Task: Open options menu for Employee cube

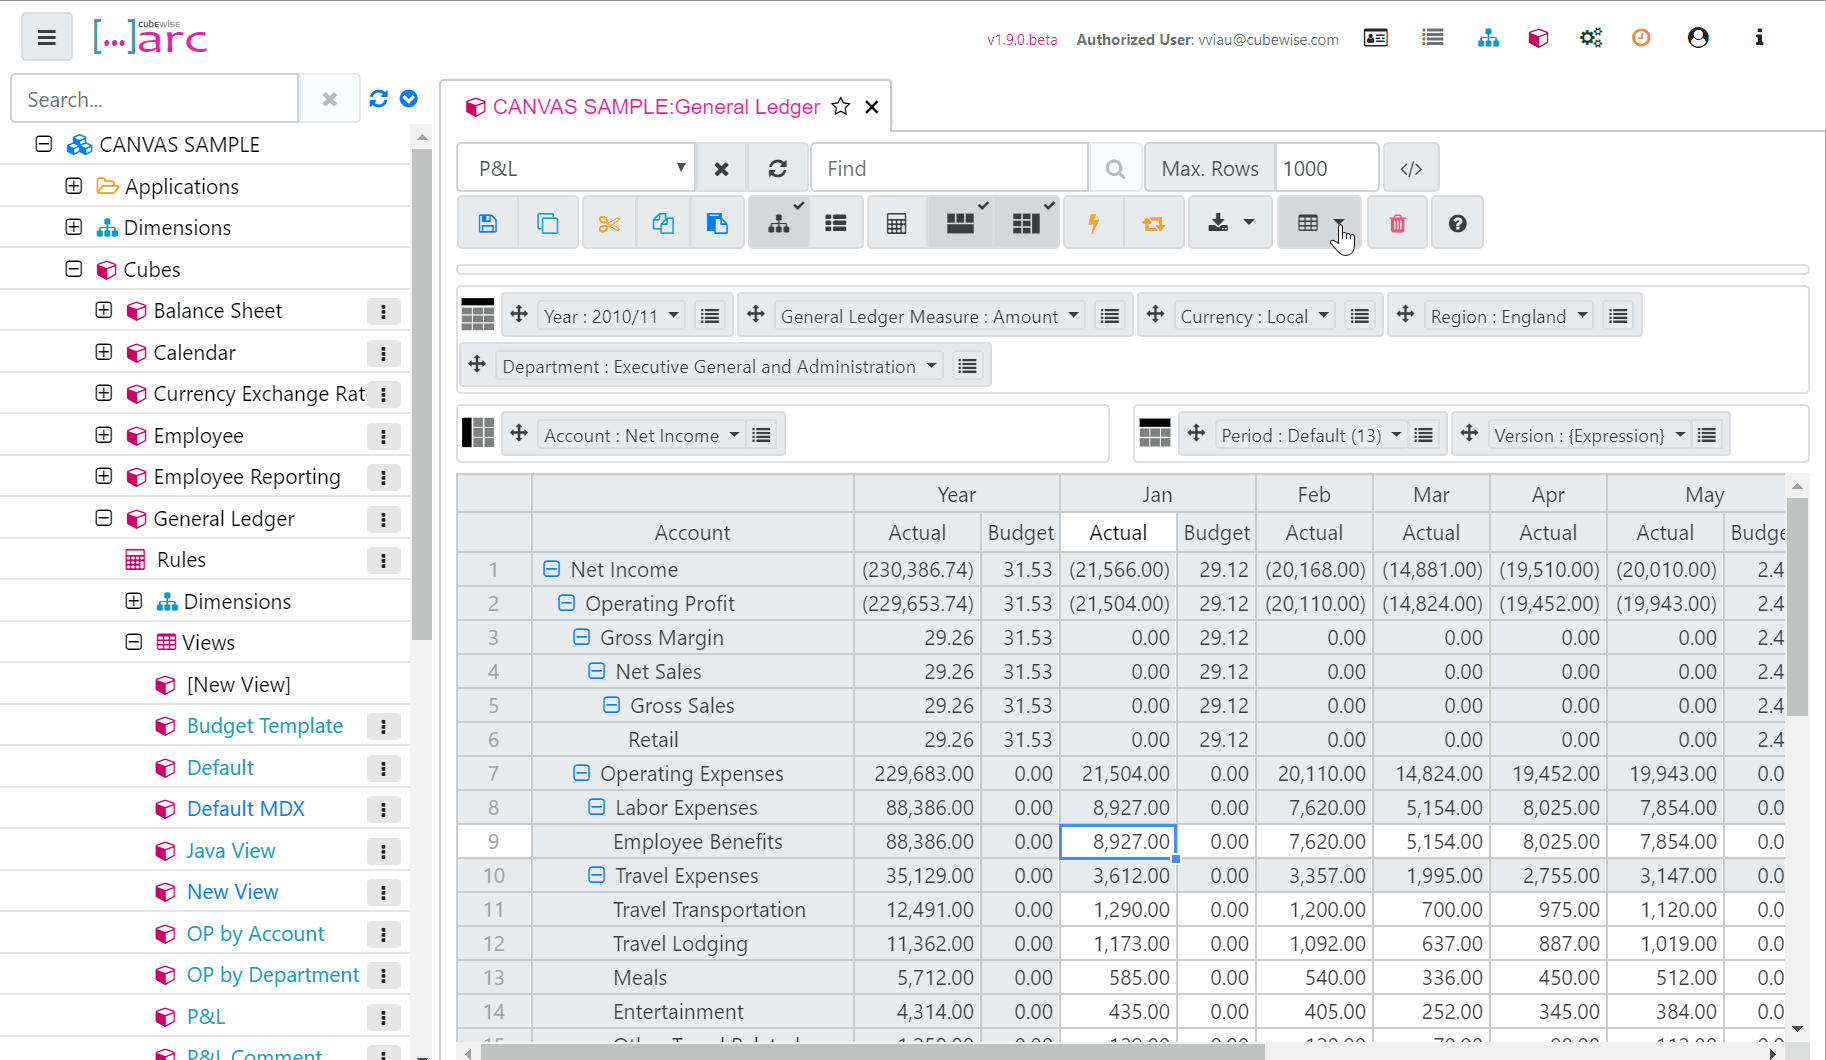Action: [x=383, y=436]
